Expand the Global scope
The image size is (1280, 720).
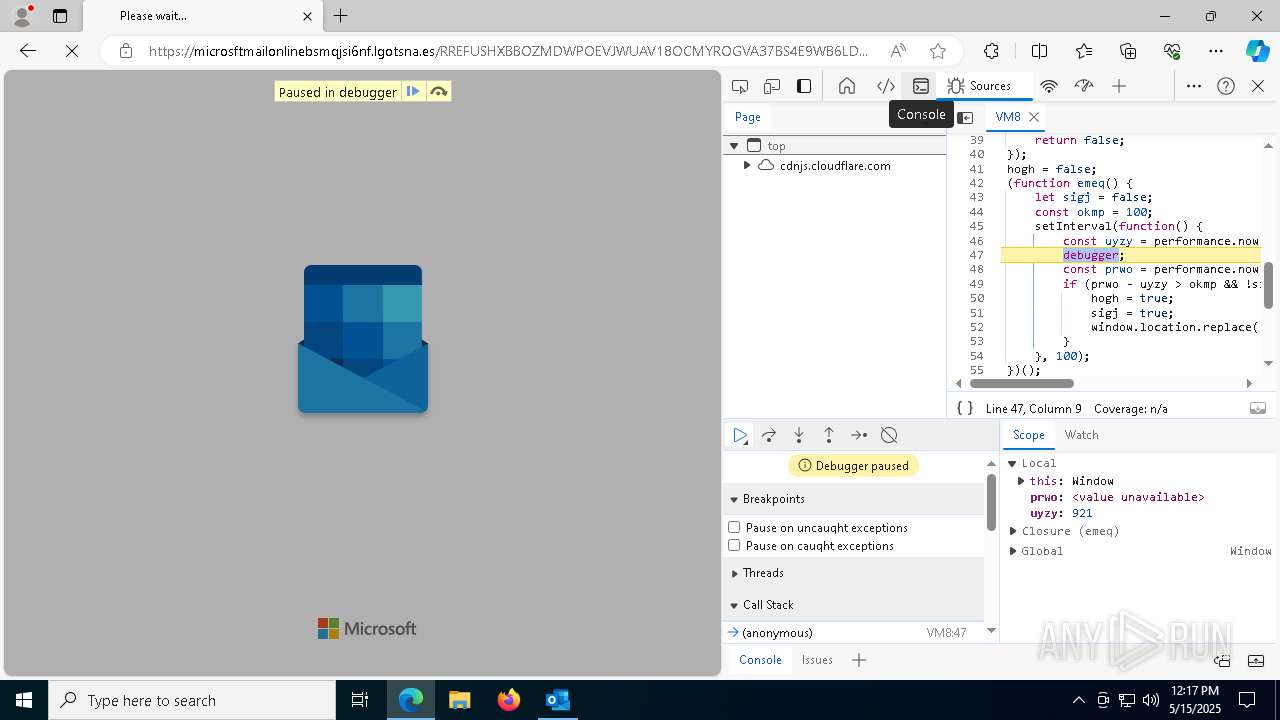coord(1013,551)
